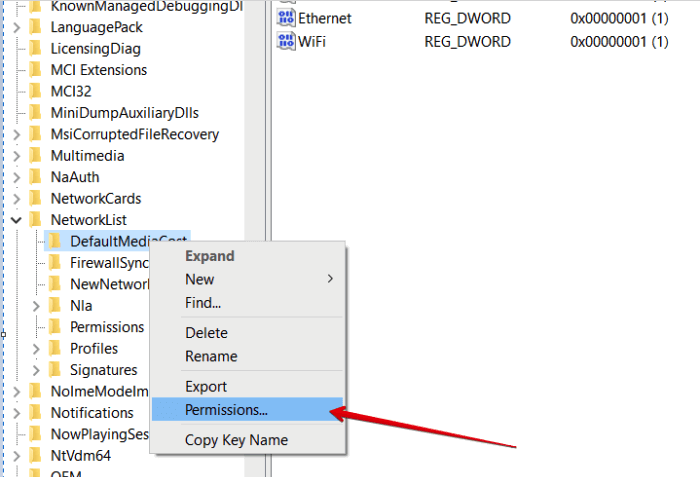
Task: Expand the LanguagePack key
Action: [x=17, y=27]
